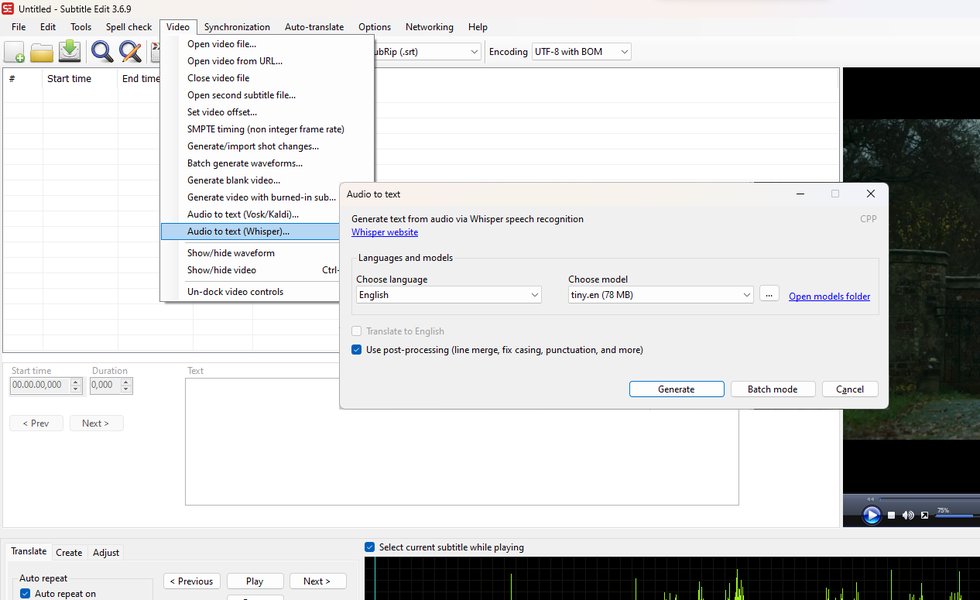This screenshot has height=600, width=980.
Task: Open the Help menu
Action: click(478, 27)
